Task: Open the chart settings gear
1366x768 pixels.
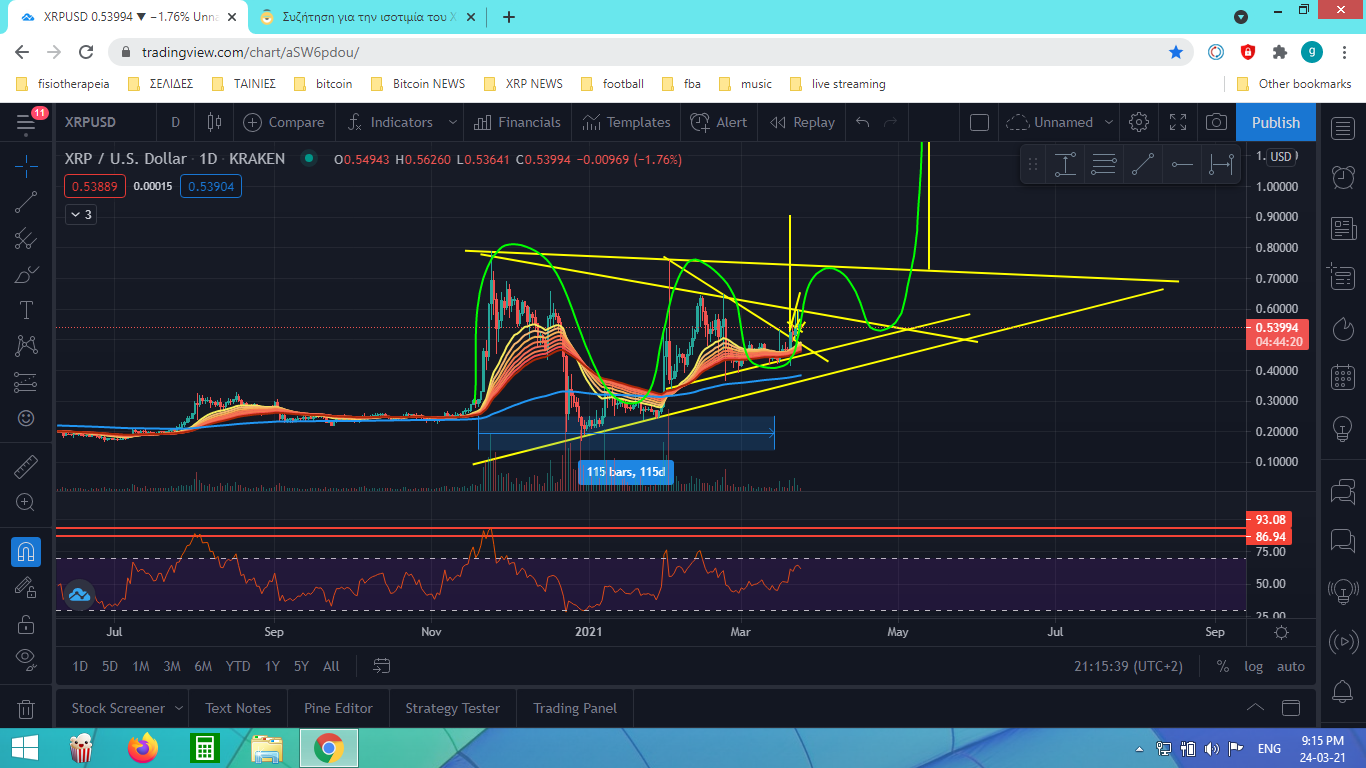Action: 1138,122
